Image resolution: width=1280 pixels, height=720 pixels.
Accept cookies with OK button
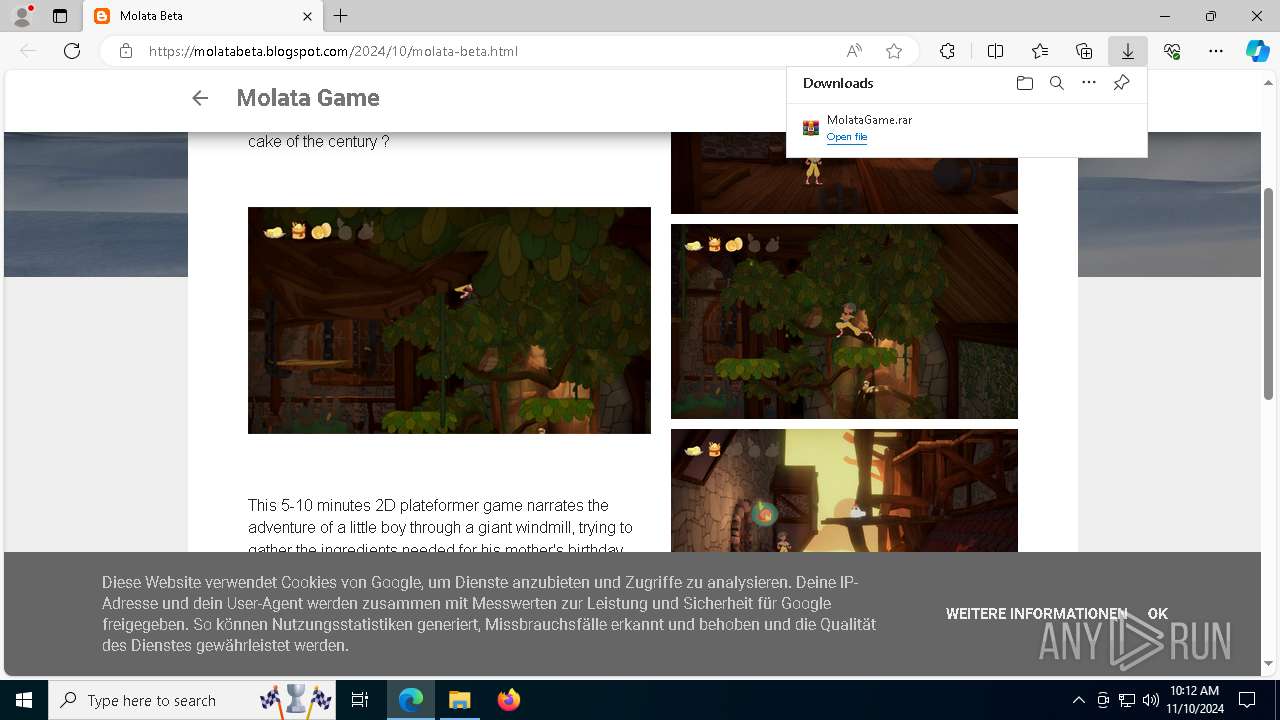point(1158,614)
